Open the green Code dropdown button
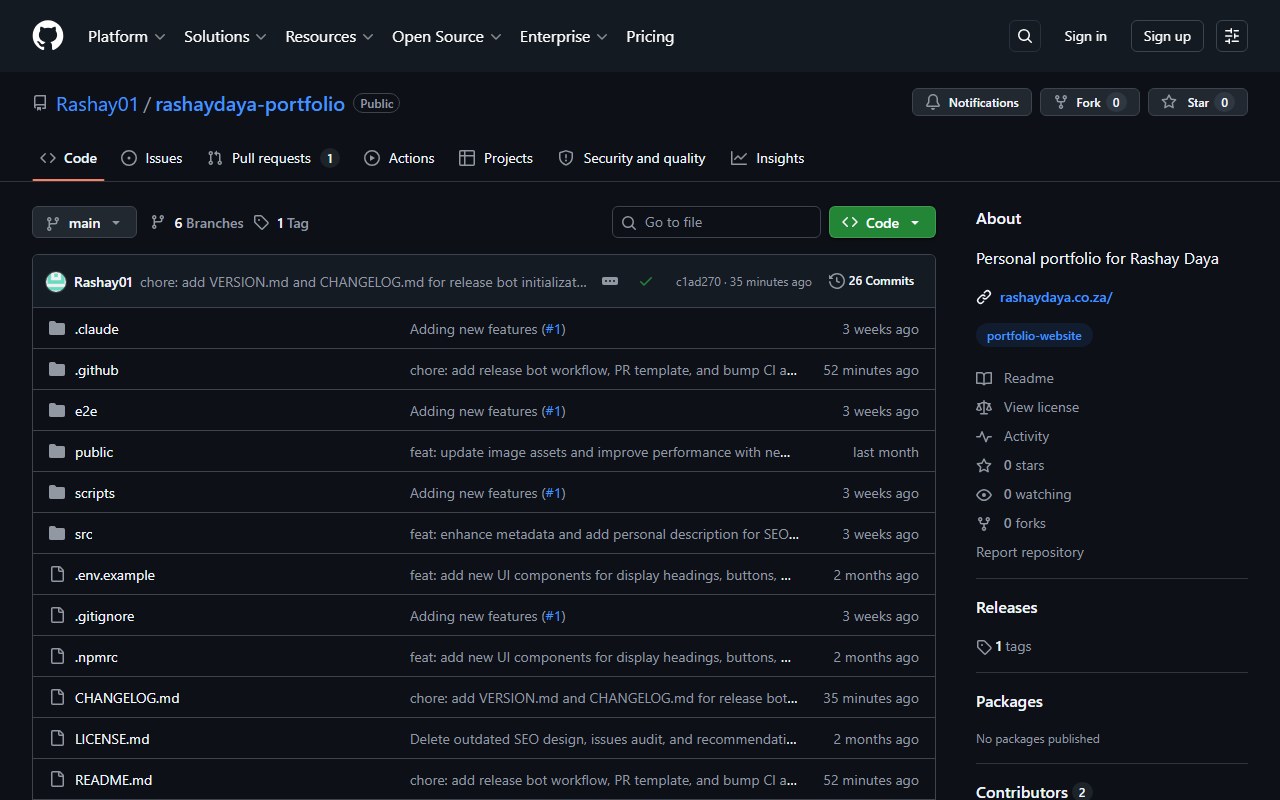 pyautogui.click(x=882, y=222)
